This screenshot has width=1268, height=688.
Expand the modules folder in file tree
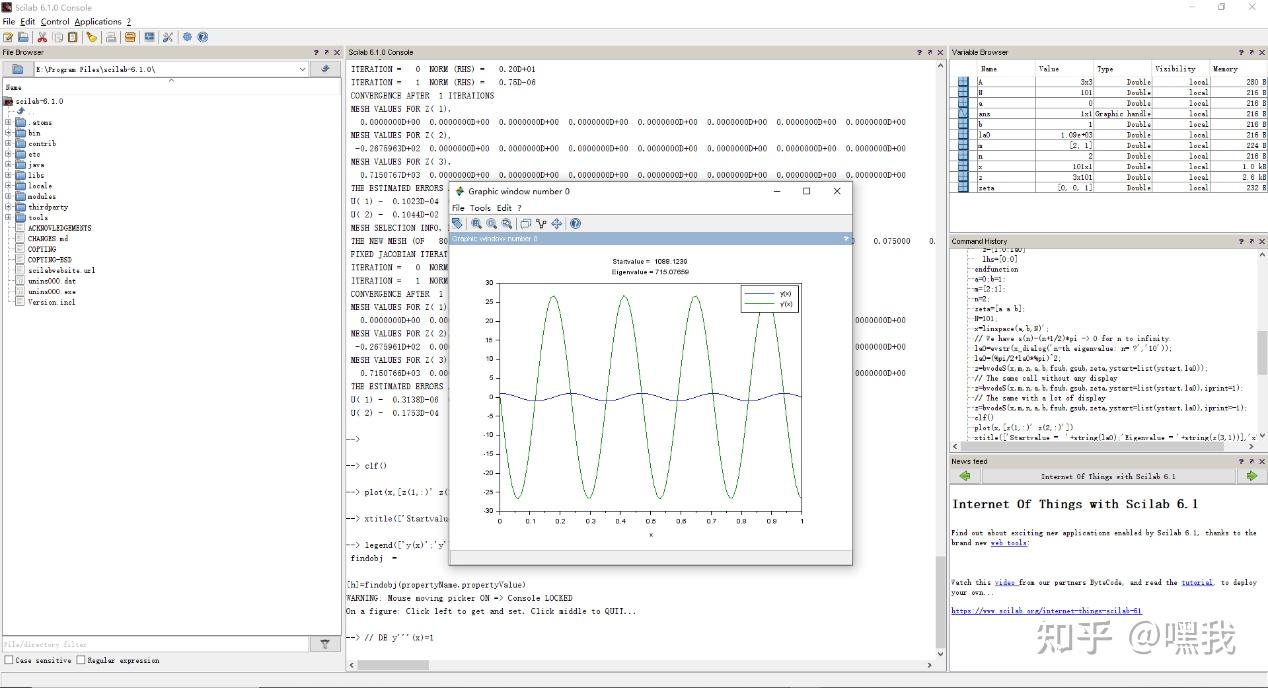[x=8, y=196]
